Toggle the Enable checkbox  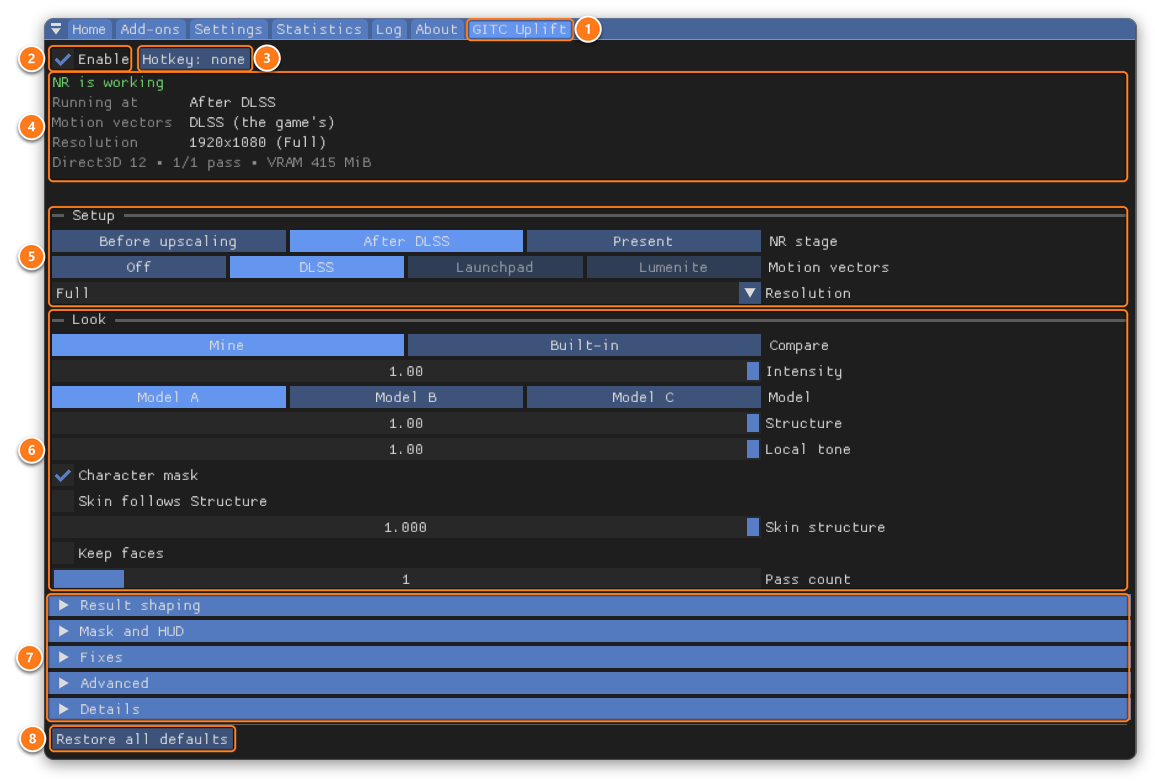point(63,60)
